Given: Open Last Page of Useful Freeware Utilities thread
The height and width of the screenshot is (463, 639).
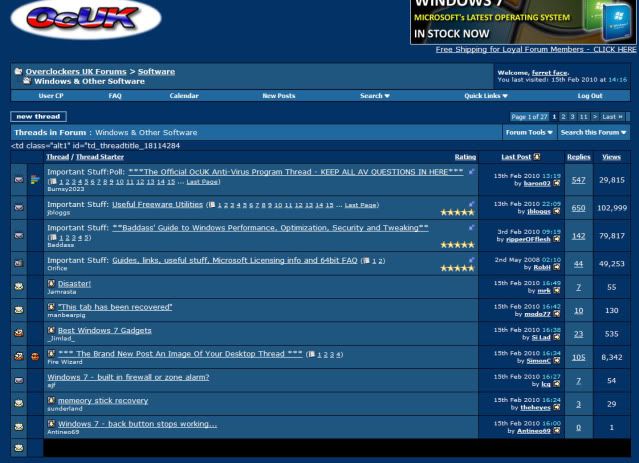Looking at the screenshot, I should click(360, 205).
